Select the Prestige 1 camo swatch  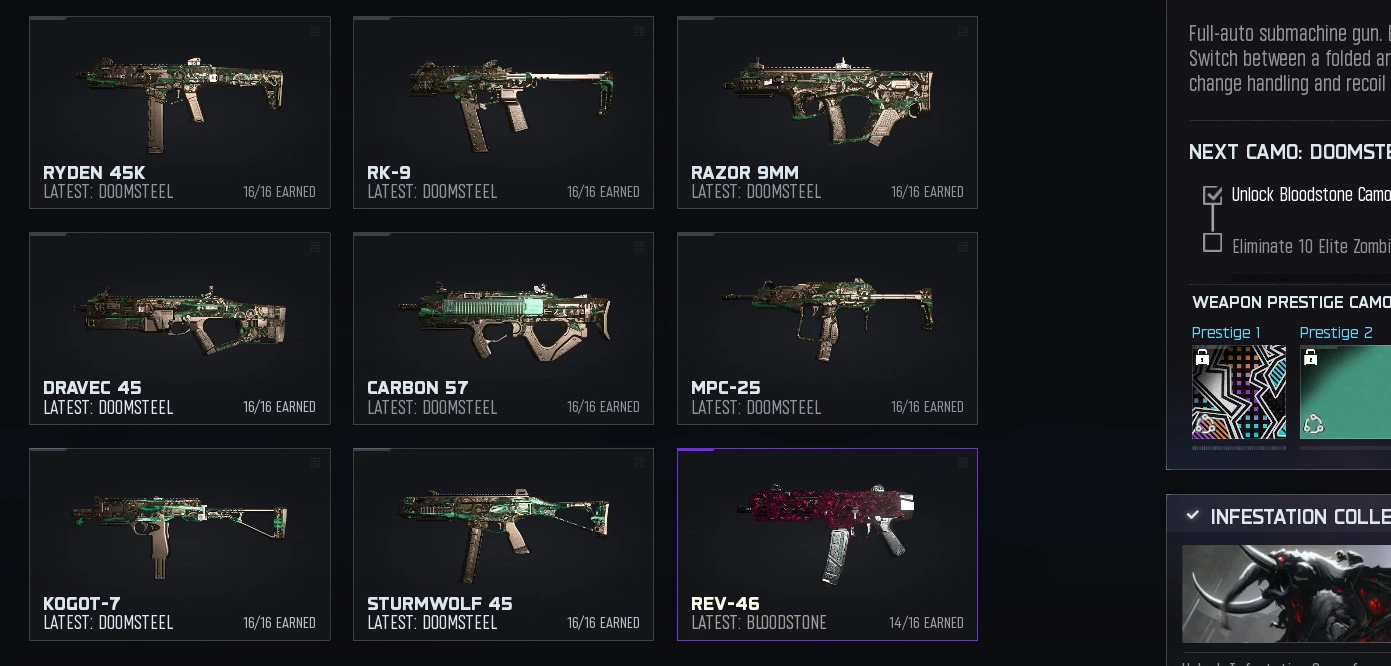[1239, 392]
